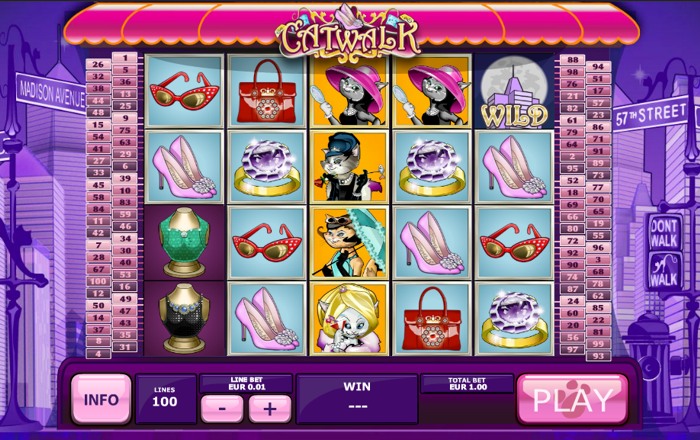Click pink heels in bottom of second reel
The image size is (700, 440).
[x=267, y=319]
